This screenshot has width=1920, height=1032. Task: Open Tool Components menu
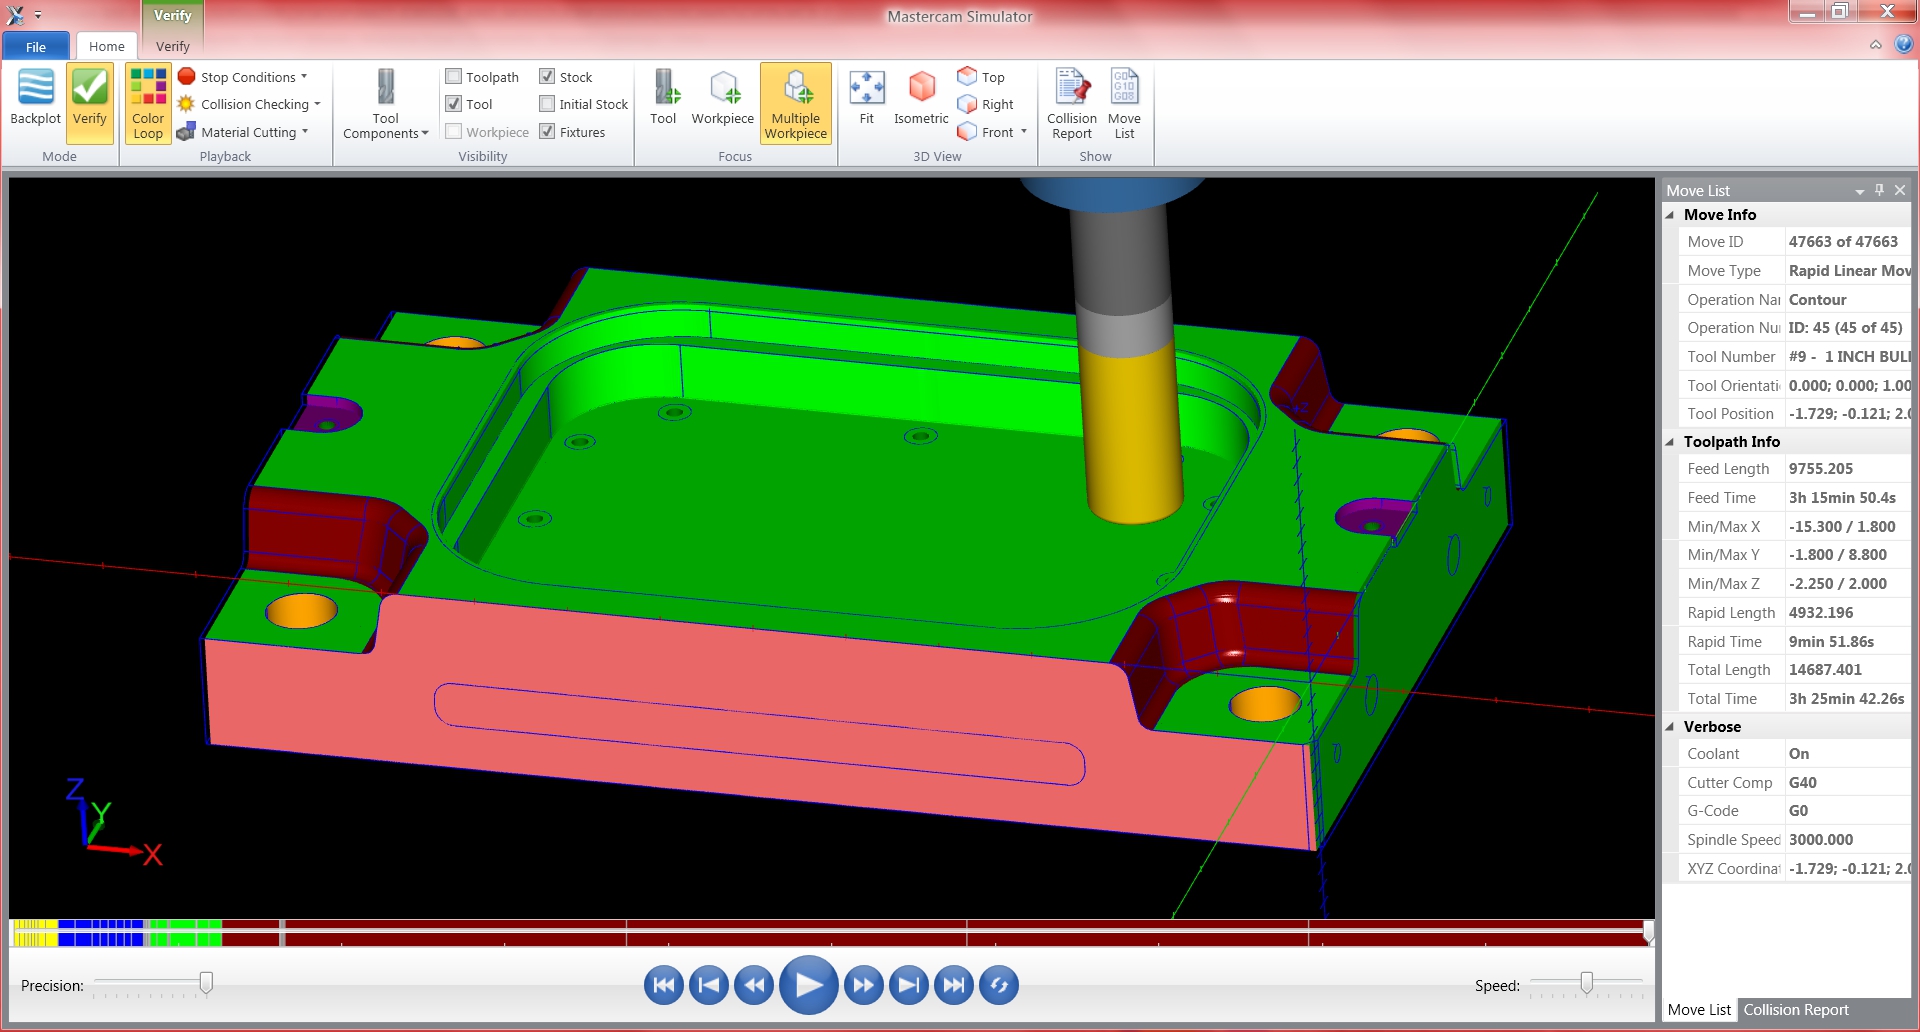pyautogui.click(x=385, y=104)
